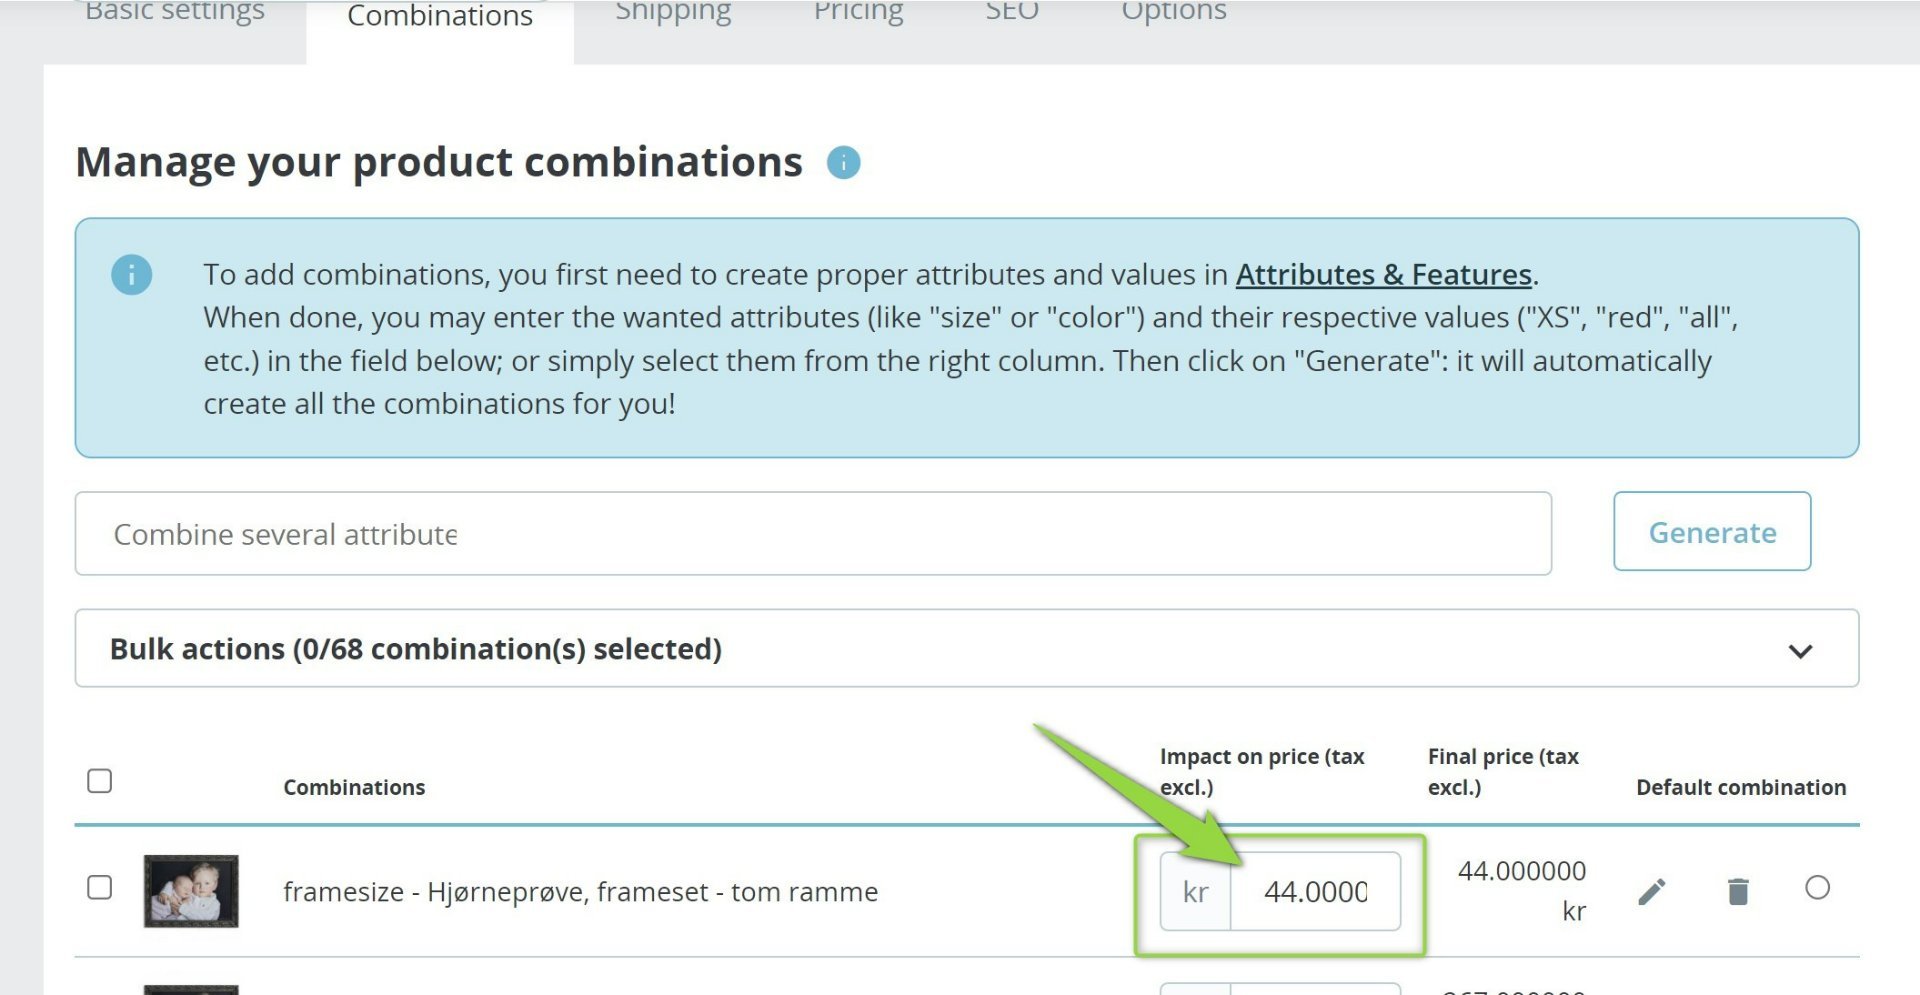Set Hjørneprøve as default combination
Image resolution: width=1920 pixels, height=995 pixels.
pos(1817,887)
